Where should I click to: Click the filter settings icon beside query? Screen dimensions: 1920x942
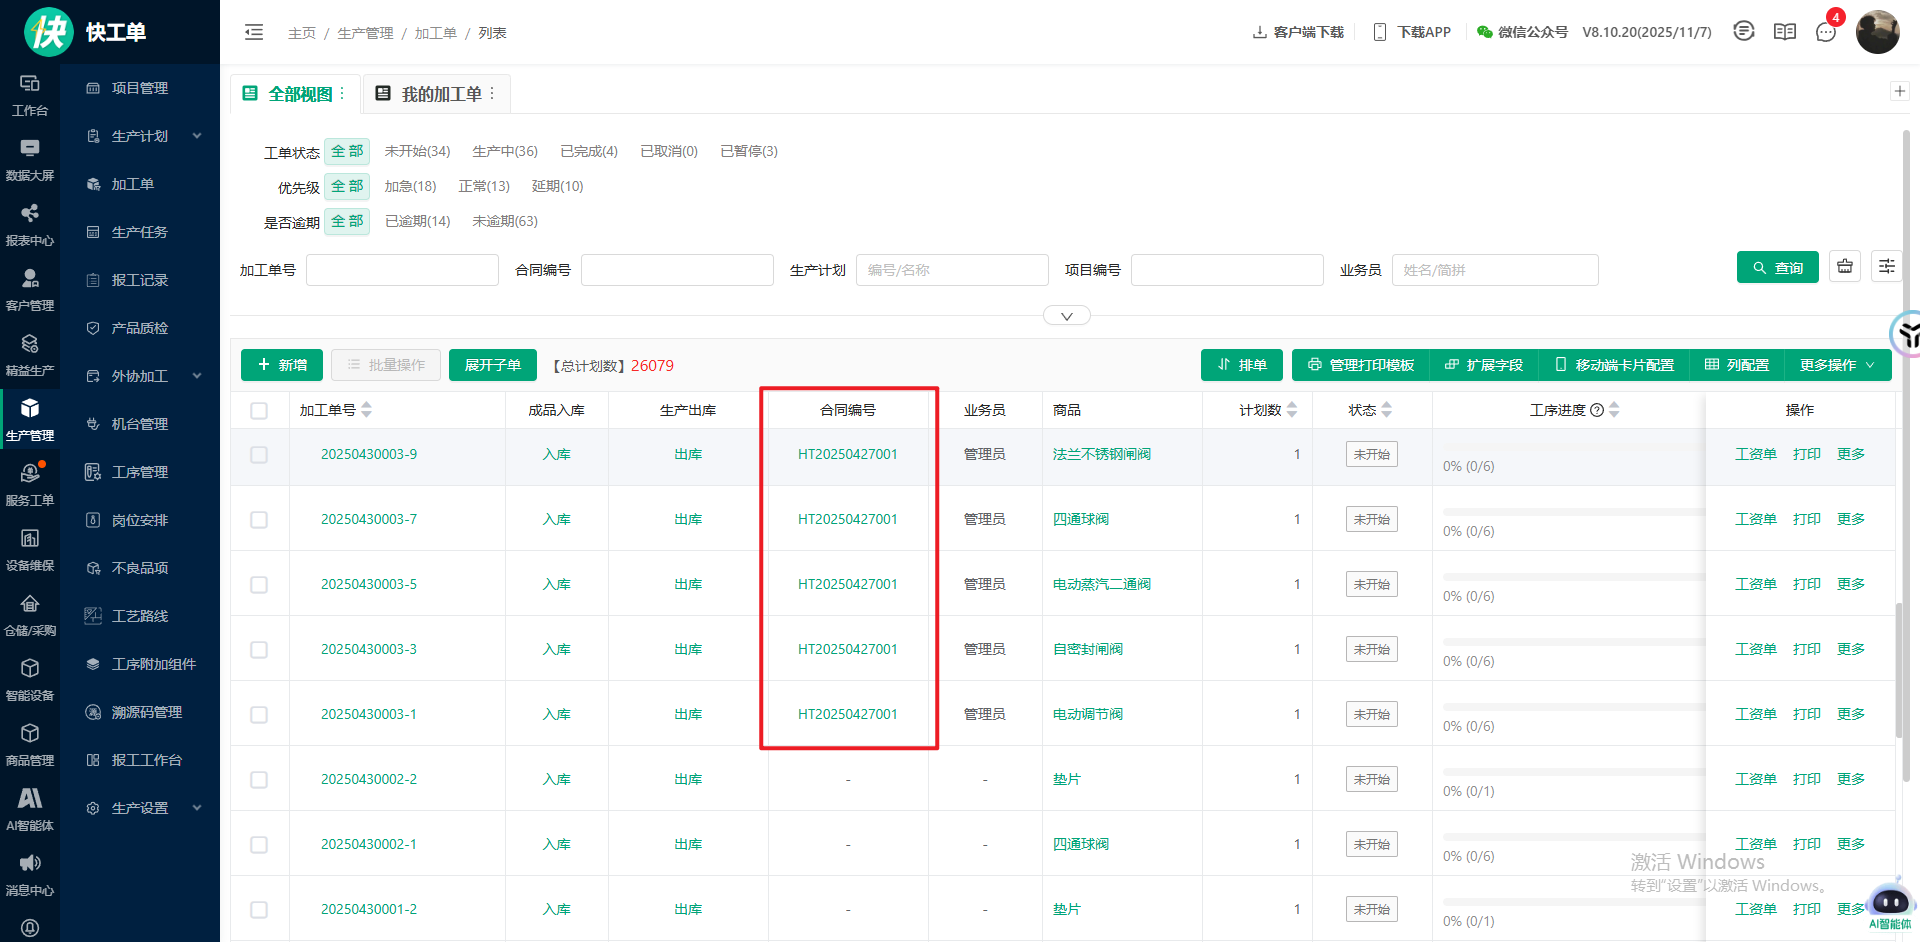[x=1887, y=267]
